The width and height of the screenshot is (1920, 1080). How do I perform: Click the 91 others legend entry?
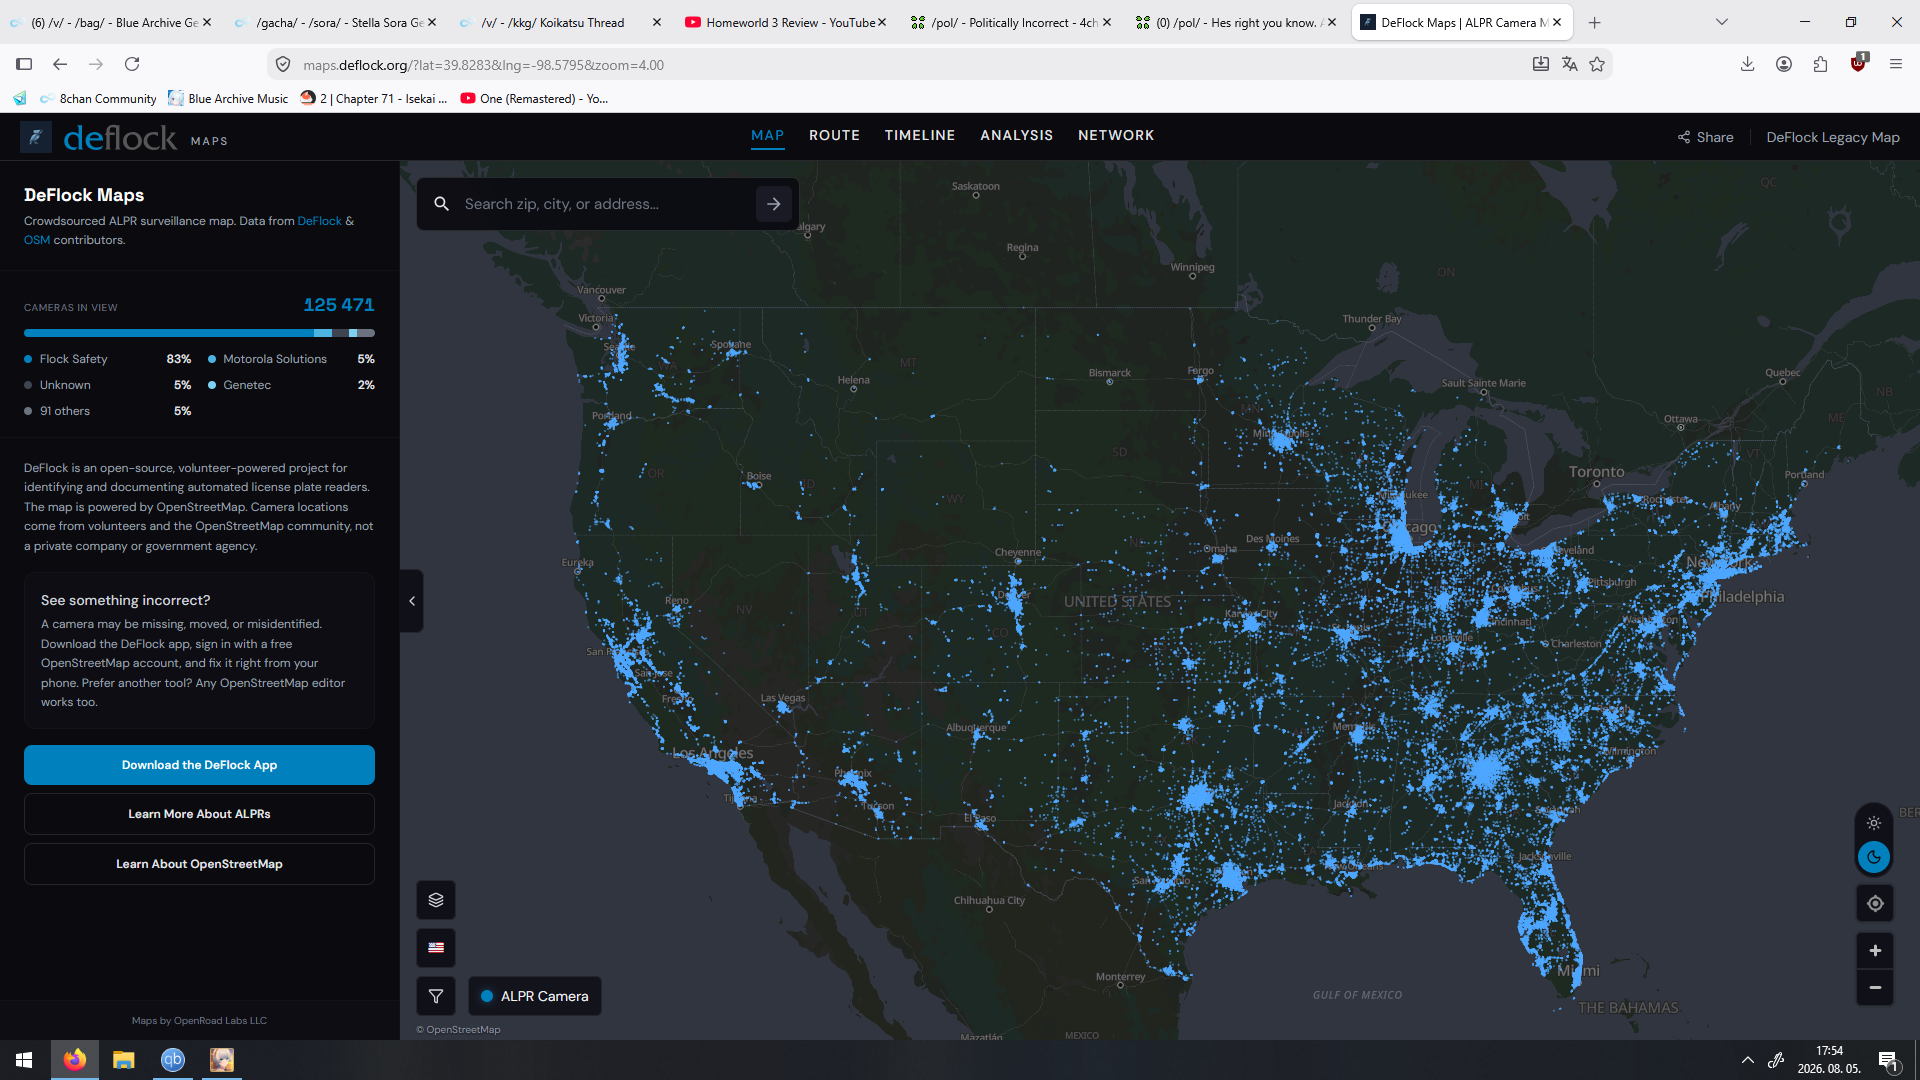click(x=108, y=411)
